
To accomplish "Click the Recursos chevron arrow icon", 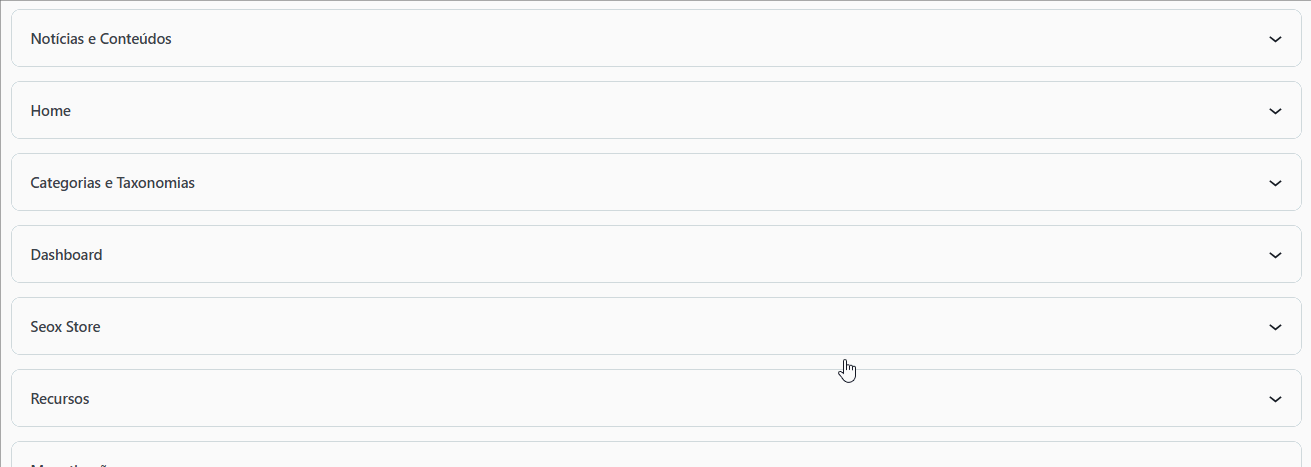I will point(1275,399).
